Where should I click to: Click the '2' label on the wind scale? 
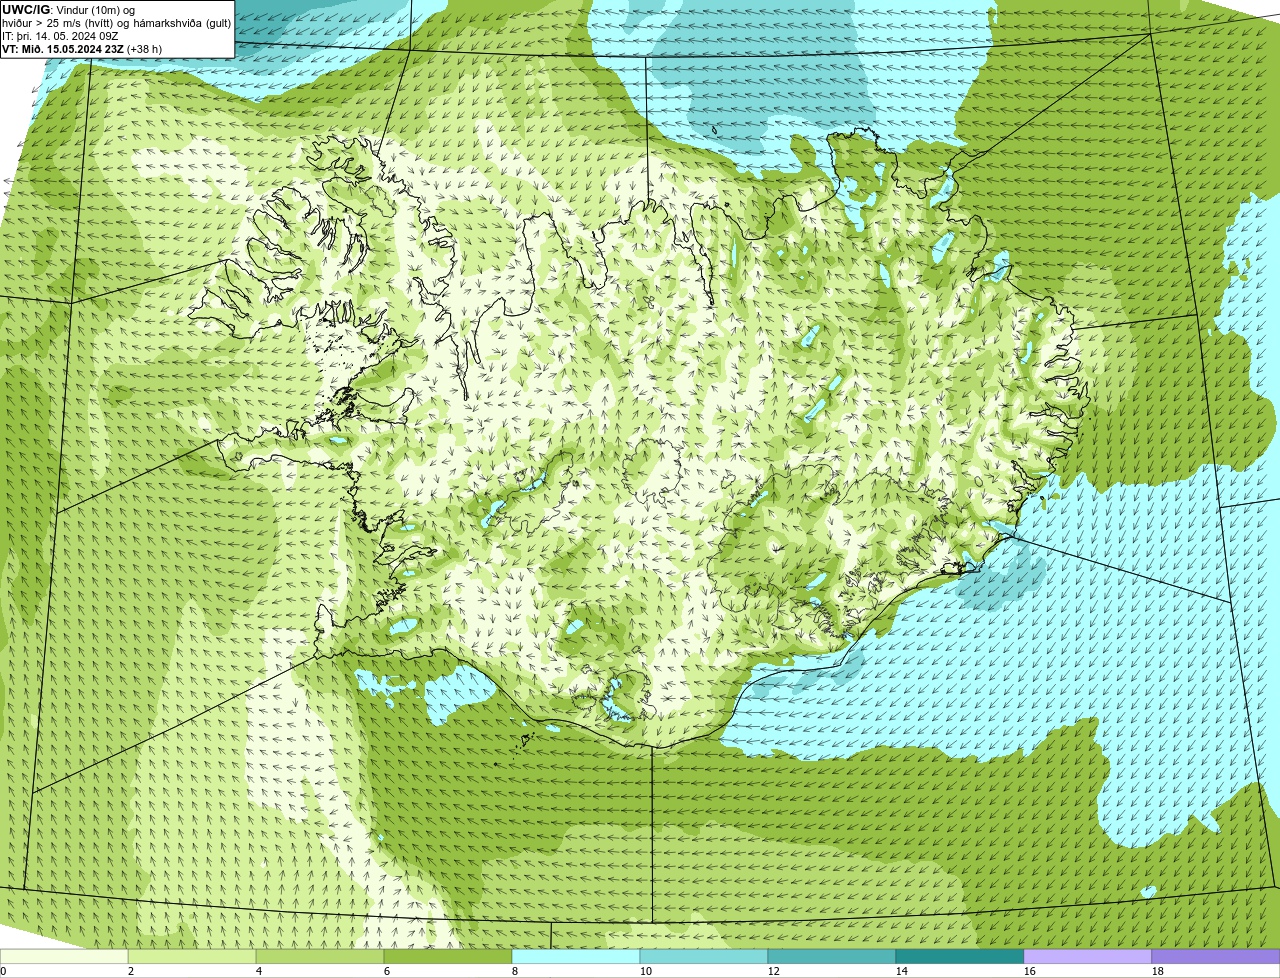tap(131, 971)
